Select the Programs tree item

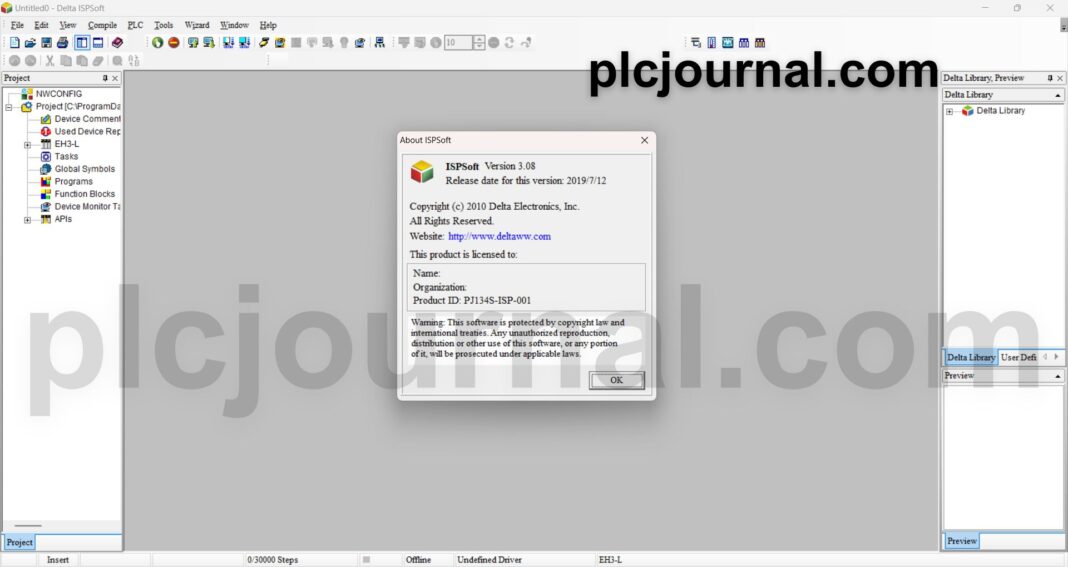(x=74, y=182)
